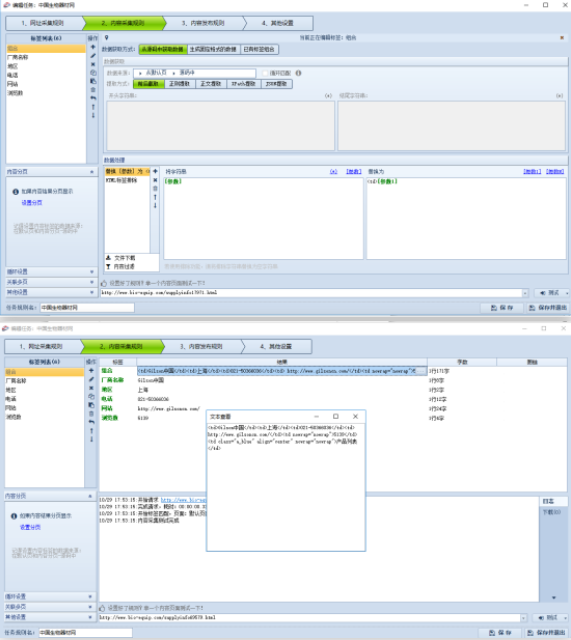Enable the 循环匹配 checkbox
The width and height of the screenshot is (571, 640).
(x=265, y=73)
